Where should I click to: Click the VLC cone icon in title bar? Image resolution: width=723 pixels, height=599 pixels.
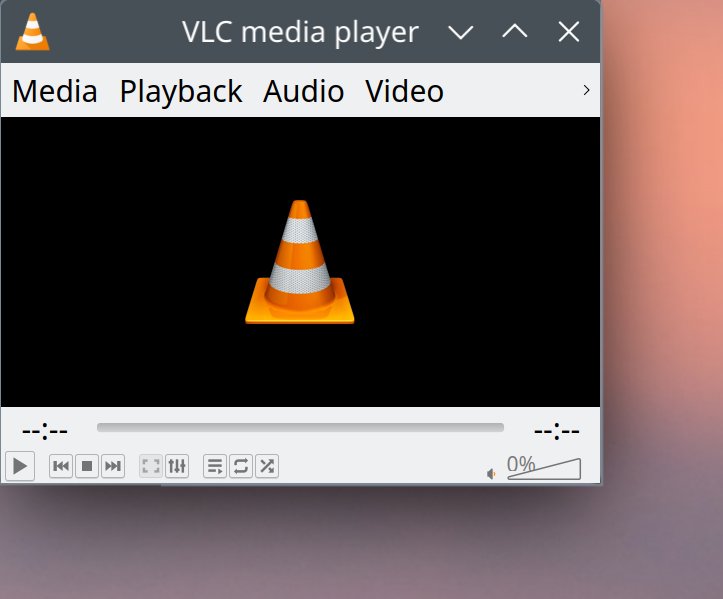pyautogui.click(x=32, y=32)
